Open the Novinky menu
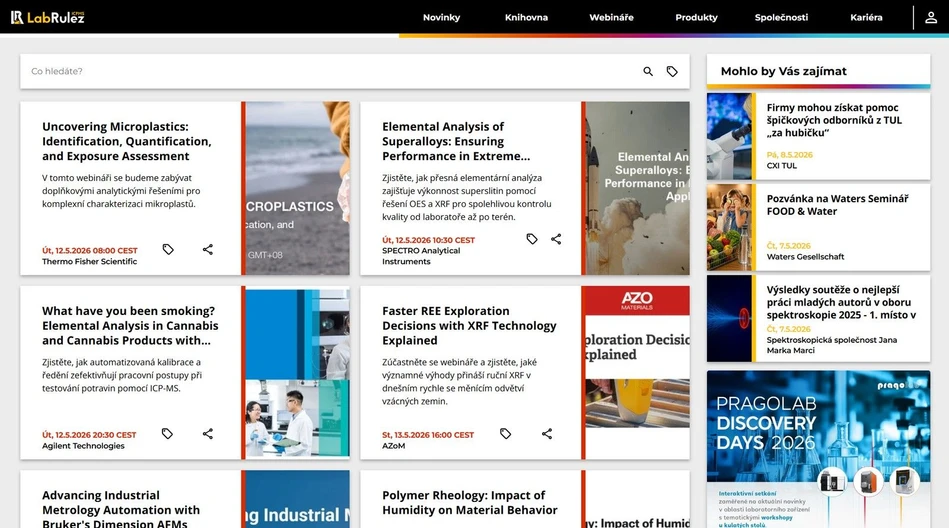 coord(441,18)
